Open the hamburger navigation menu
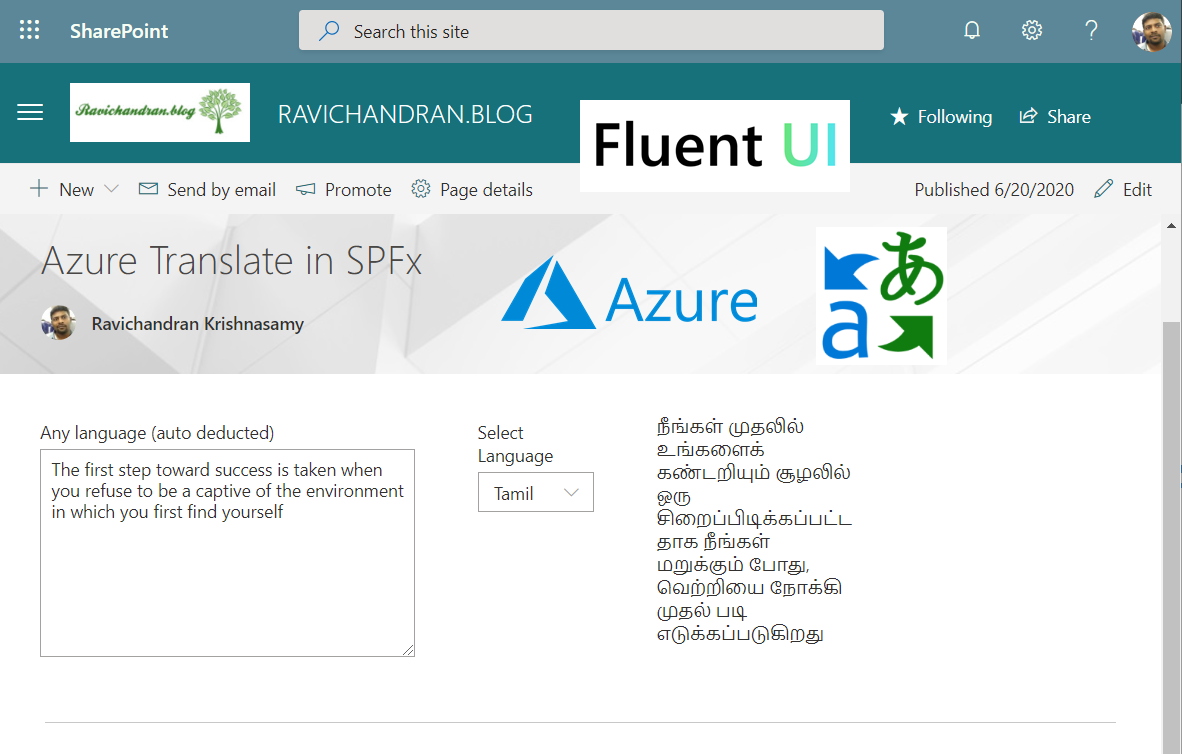 (30, 113)
